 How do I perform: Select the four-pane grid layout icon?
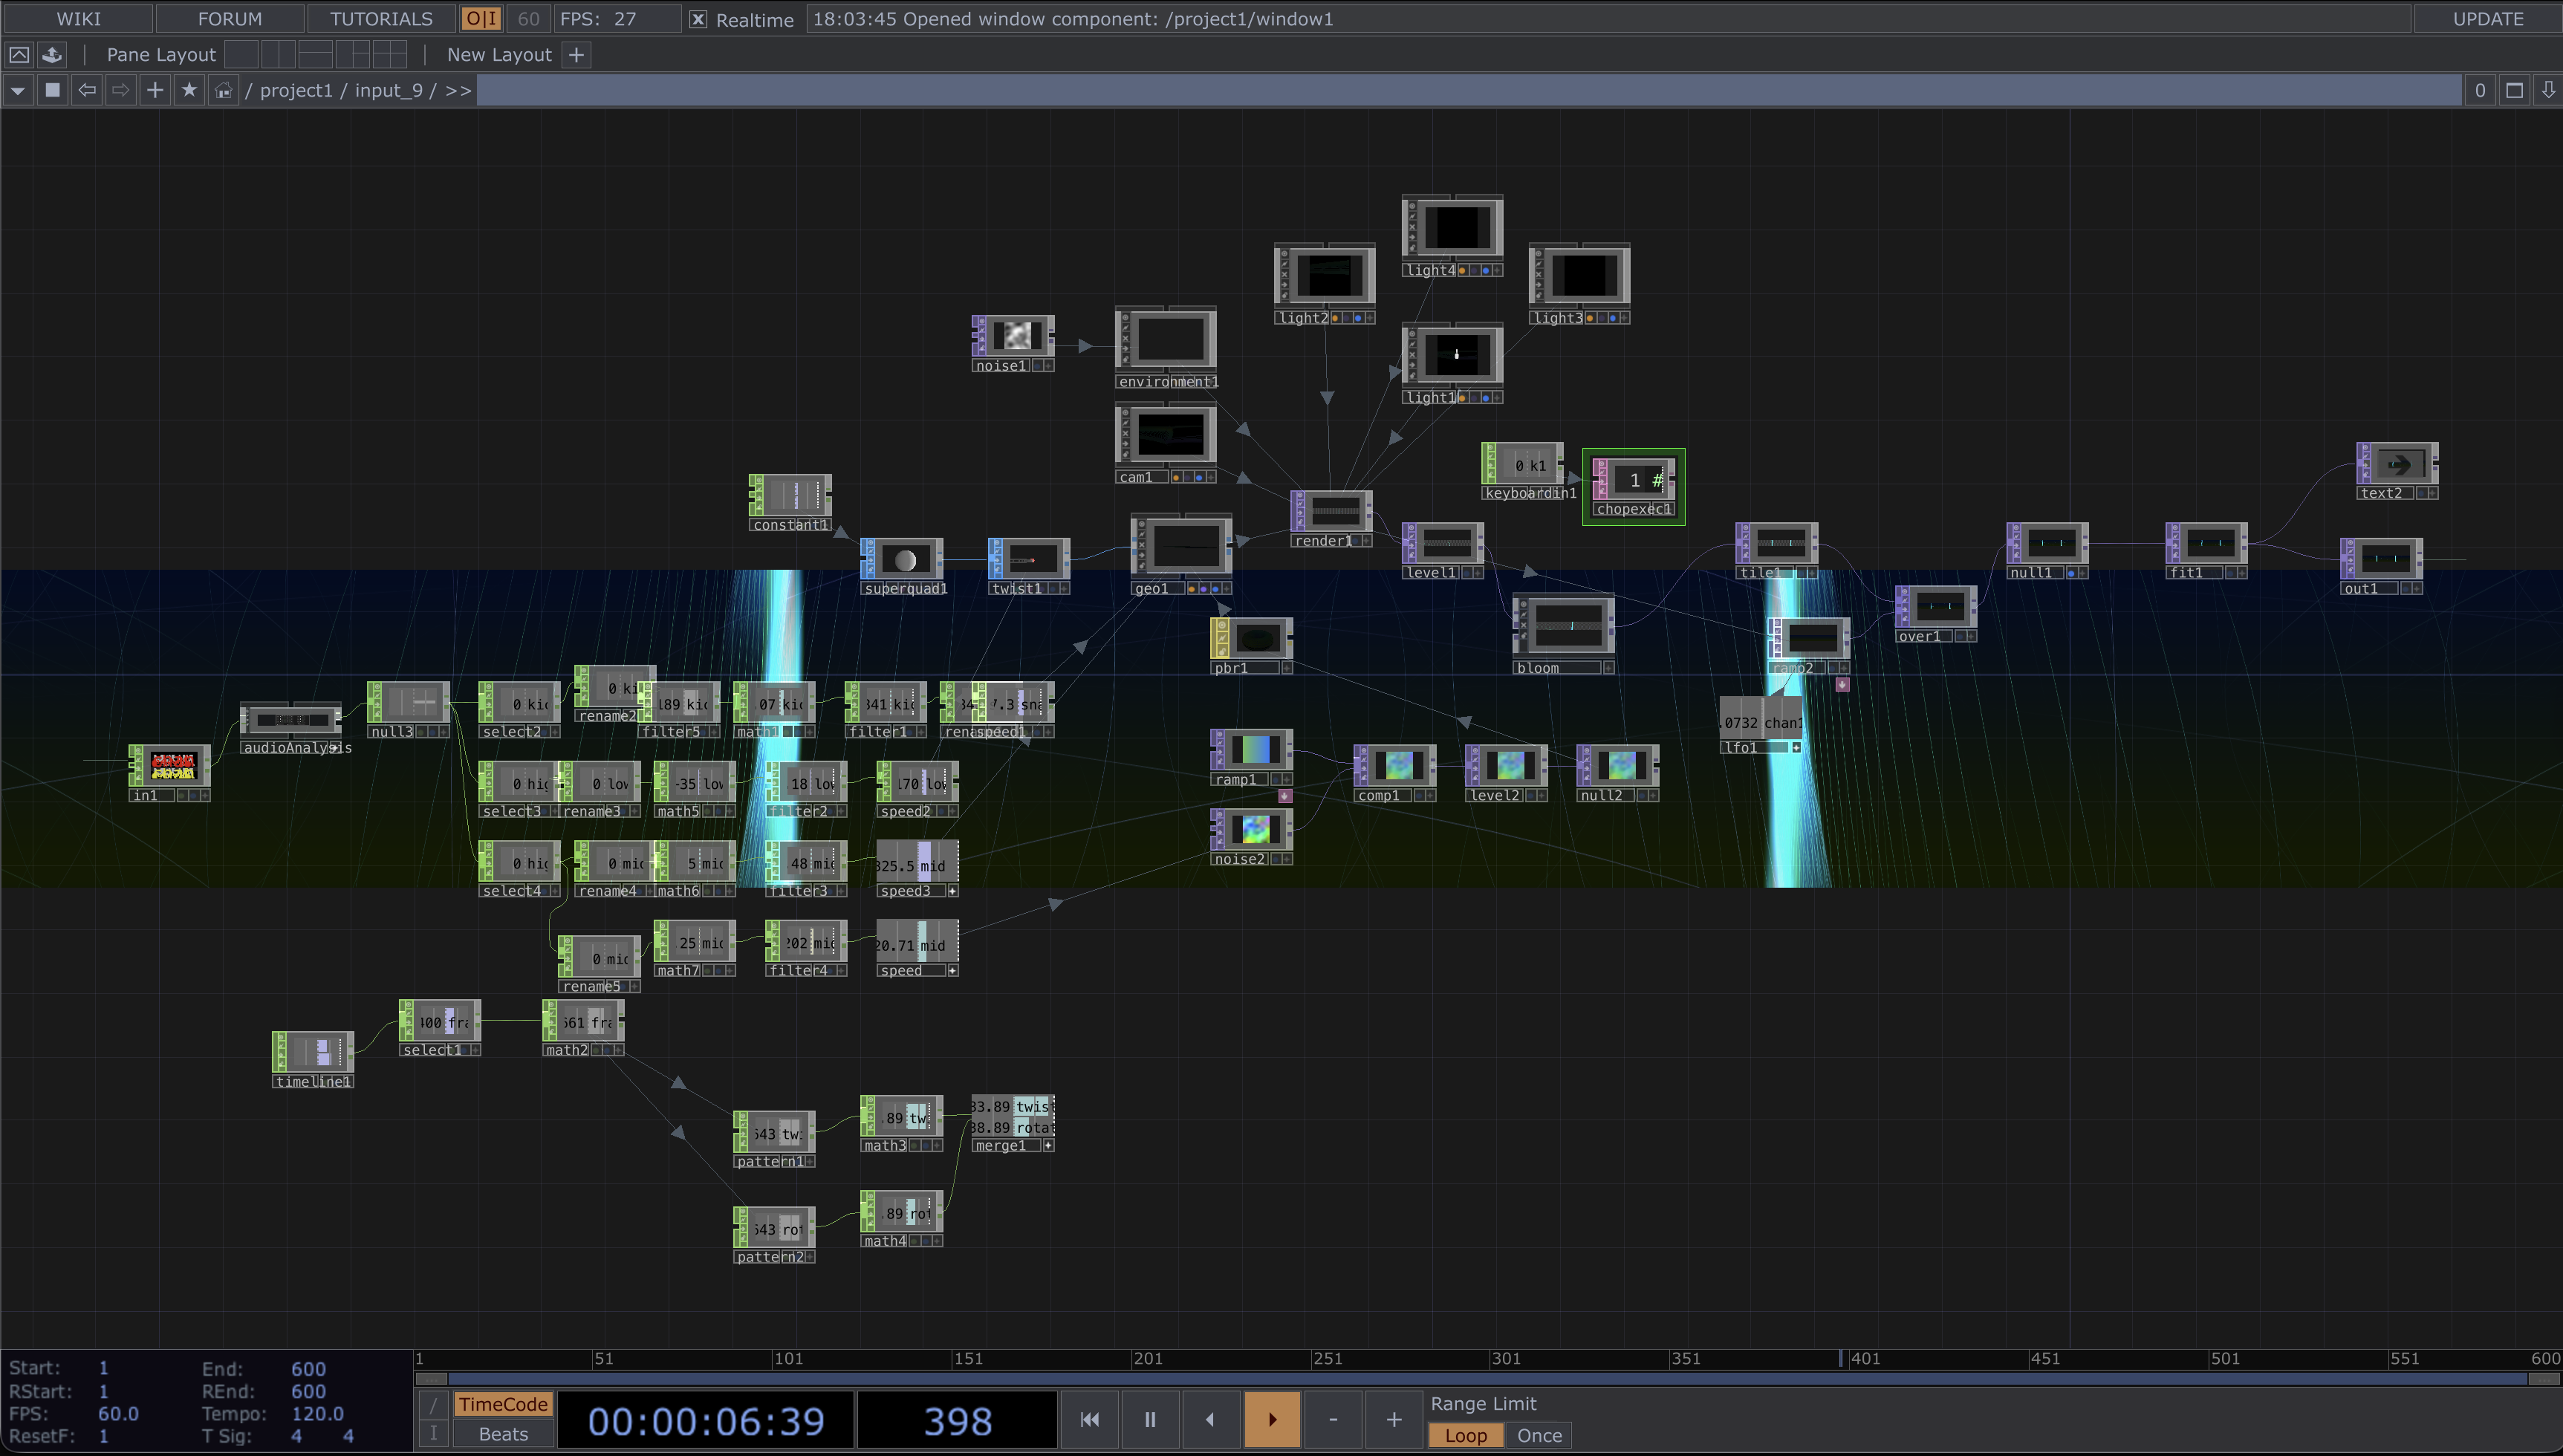point(389,55)
